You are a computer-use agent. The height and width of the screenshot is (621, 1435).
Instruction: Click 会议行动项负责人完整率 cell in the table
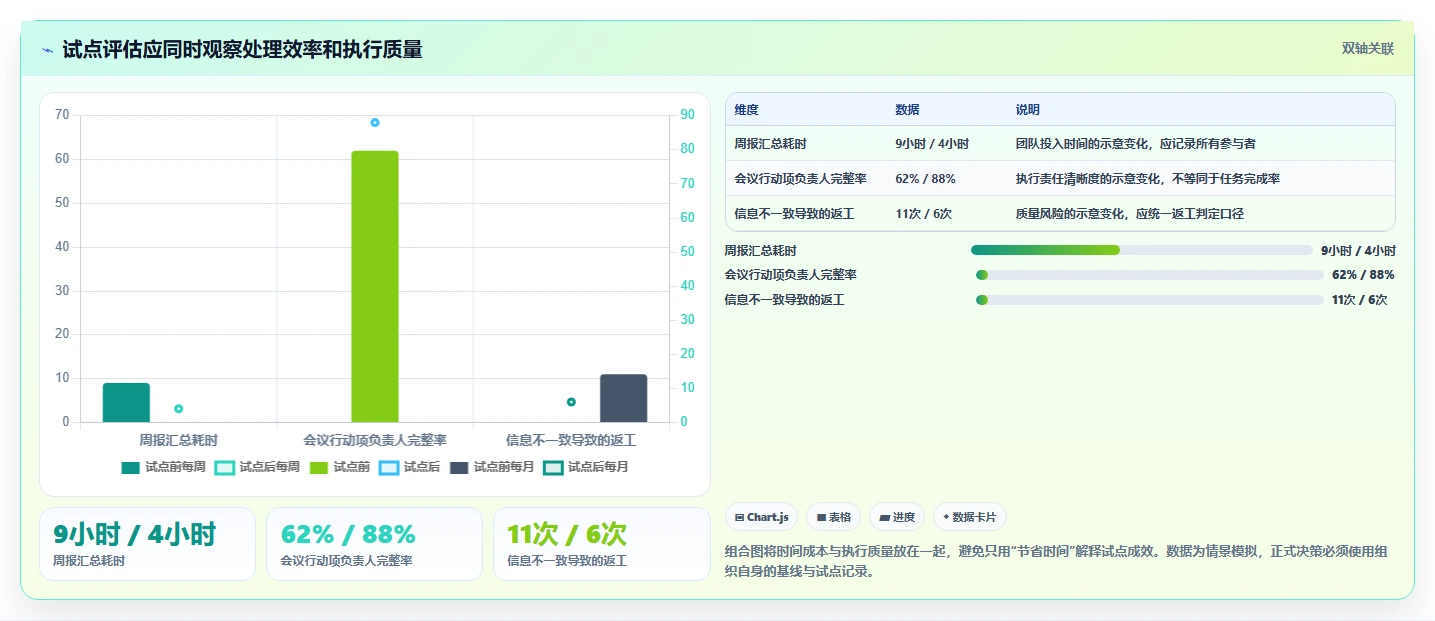[x=800, y=179]
